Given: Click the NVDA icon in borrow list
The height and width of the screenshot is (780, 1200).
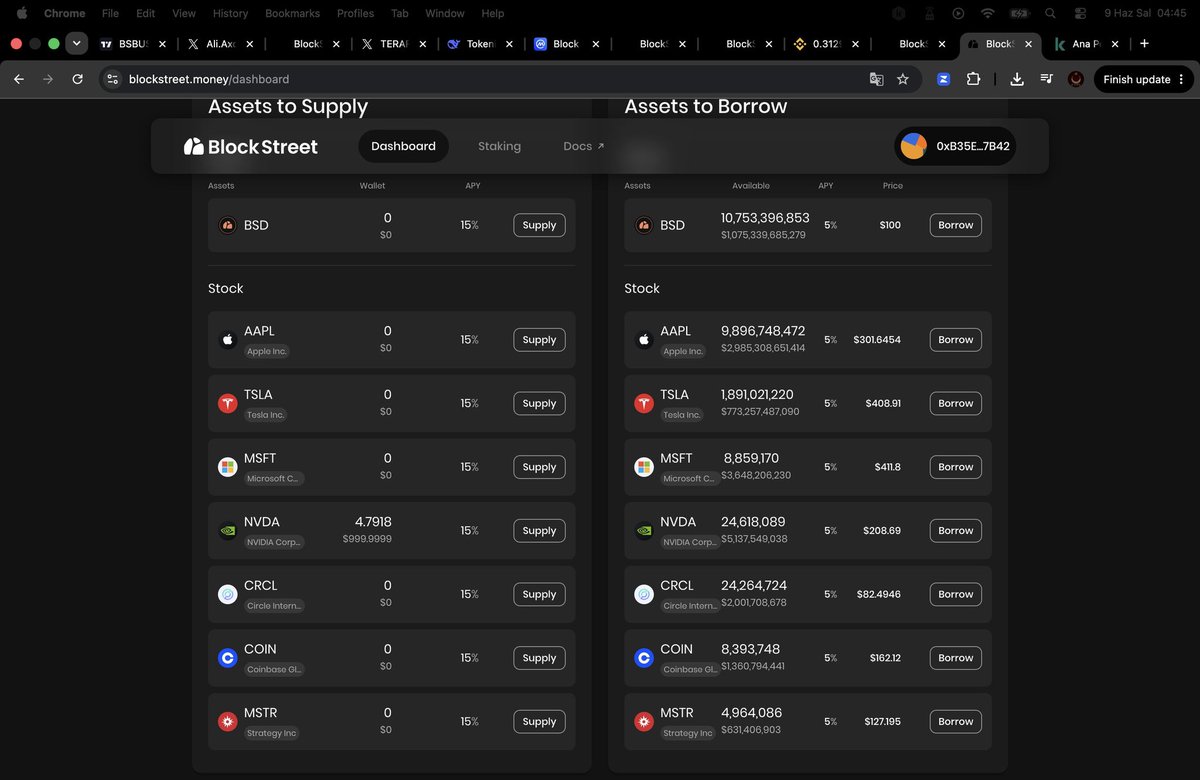Looking at the screenshot, I should point(644,531).
